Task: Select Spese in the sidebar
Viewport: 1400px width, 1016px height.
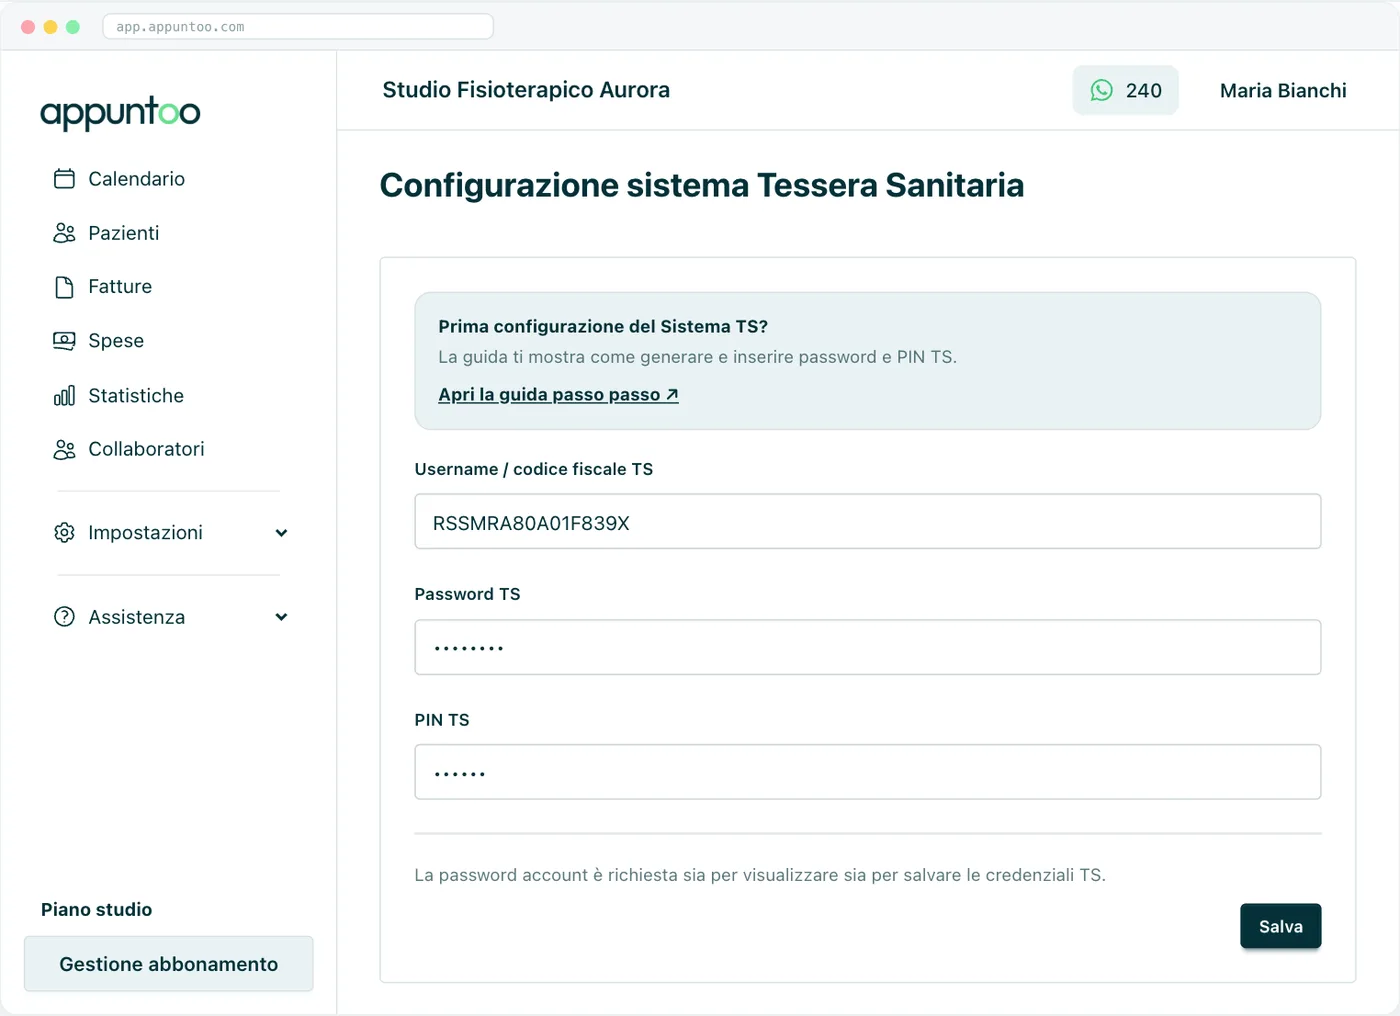Action: 116,341
